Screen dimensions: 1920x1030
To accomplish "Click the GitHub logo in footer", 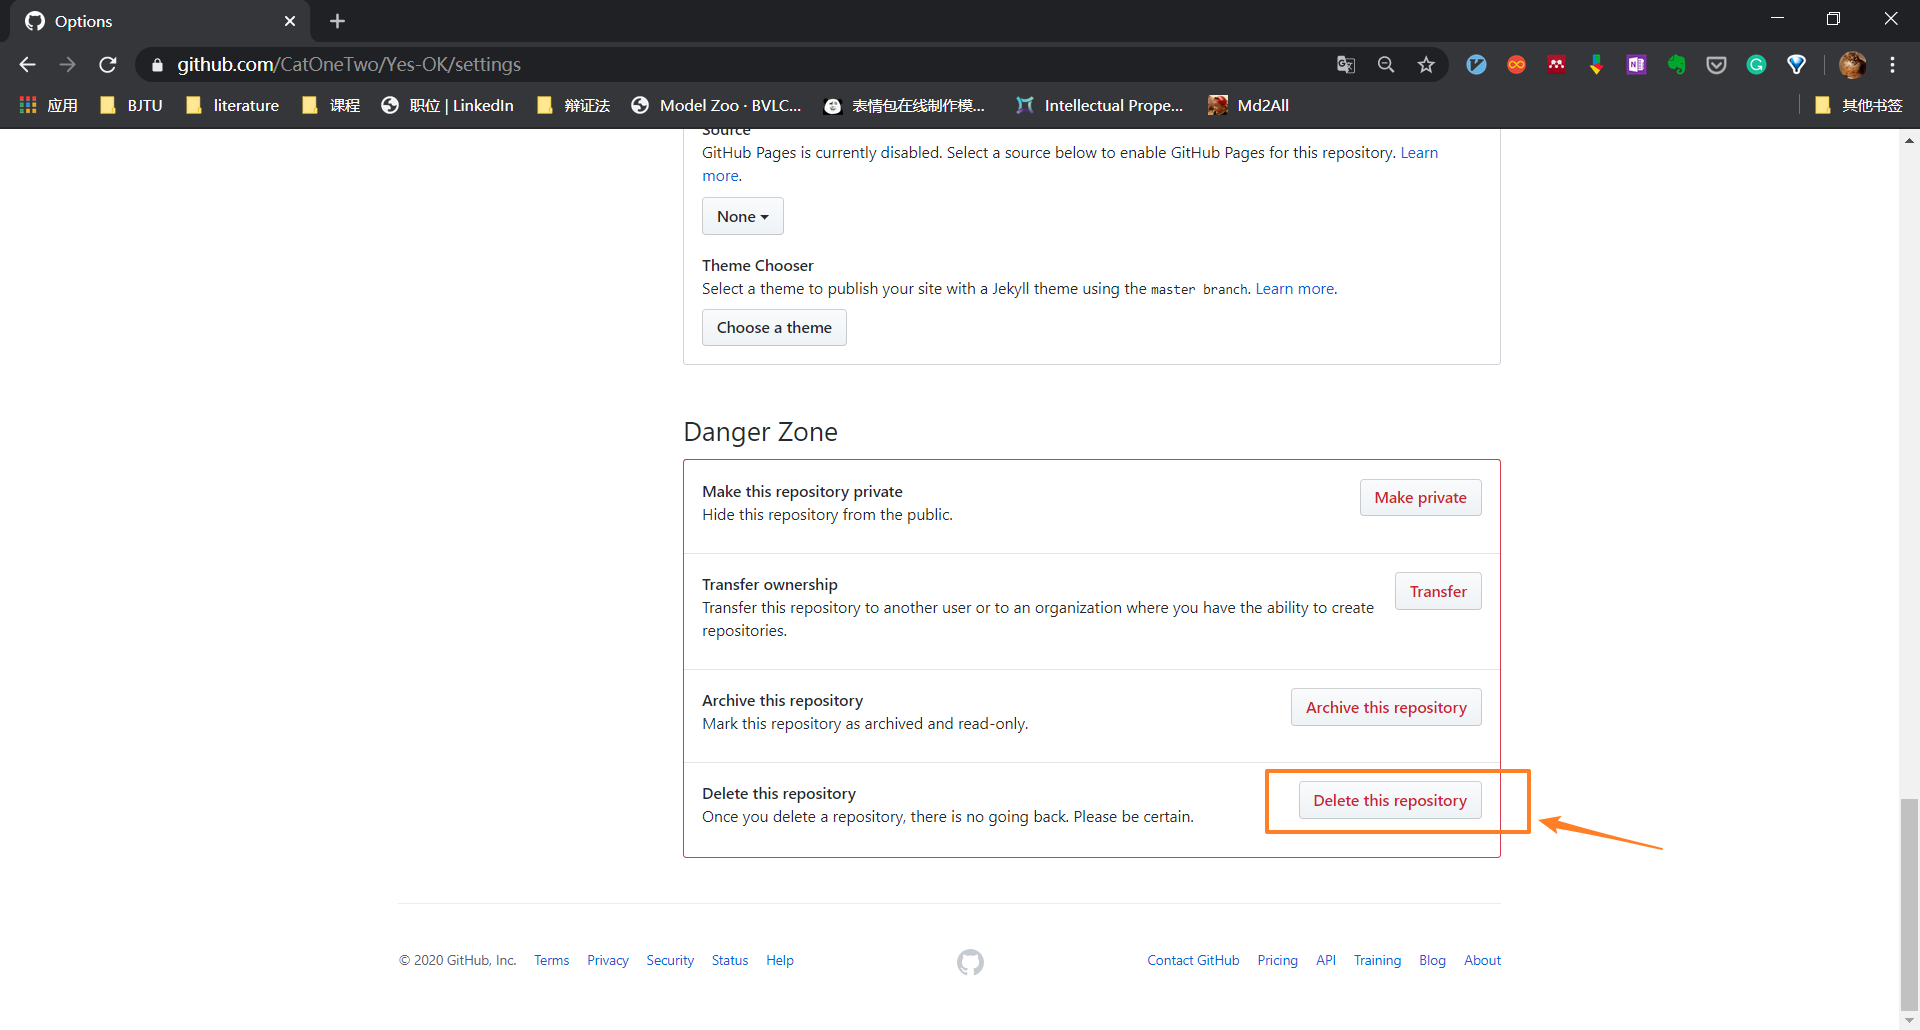I will [x=970, y=962].
